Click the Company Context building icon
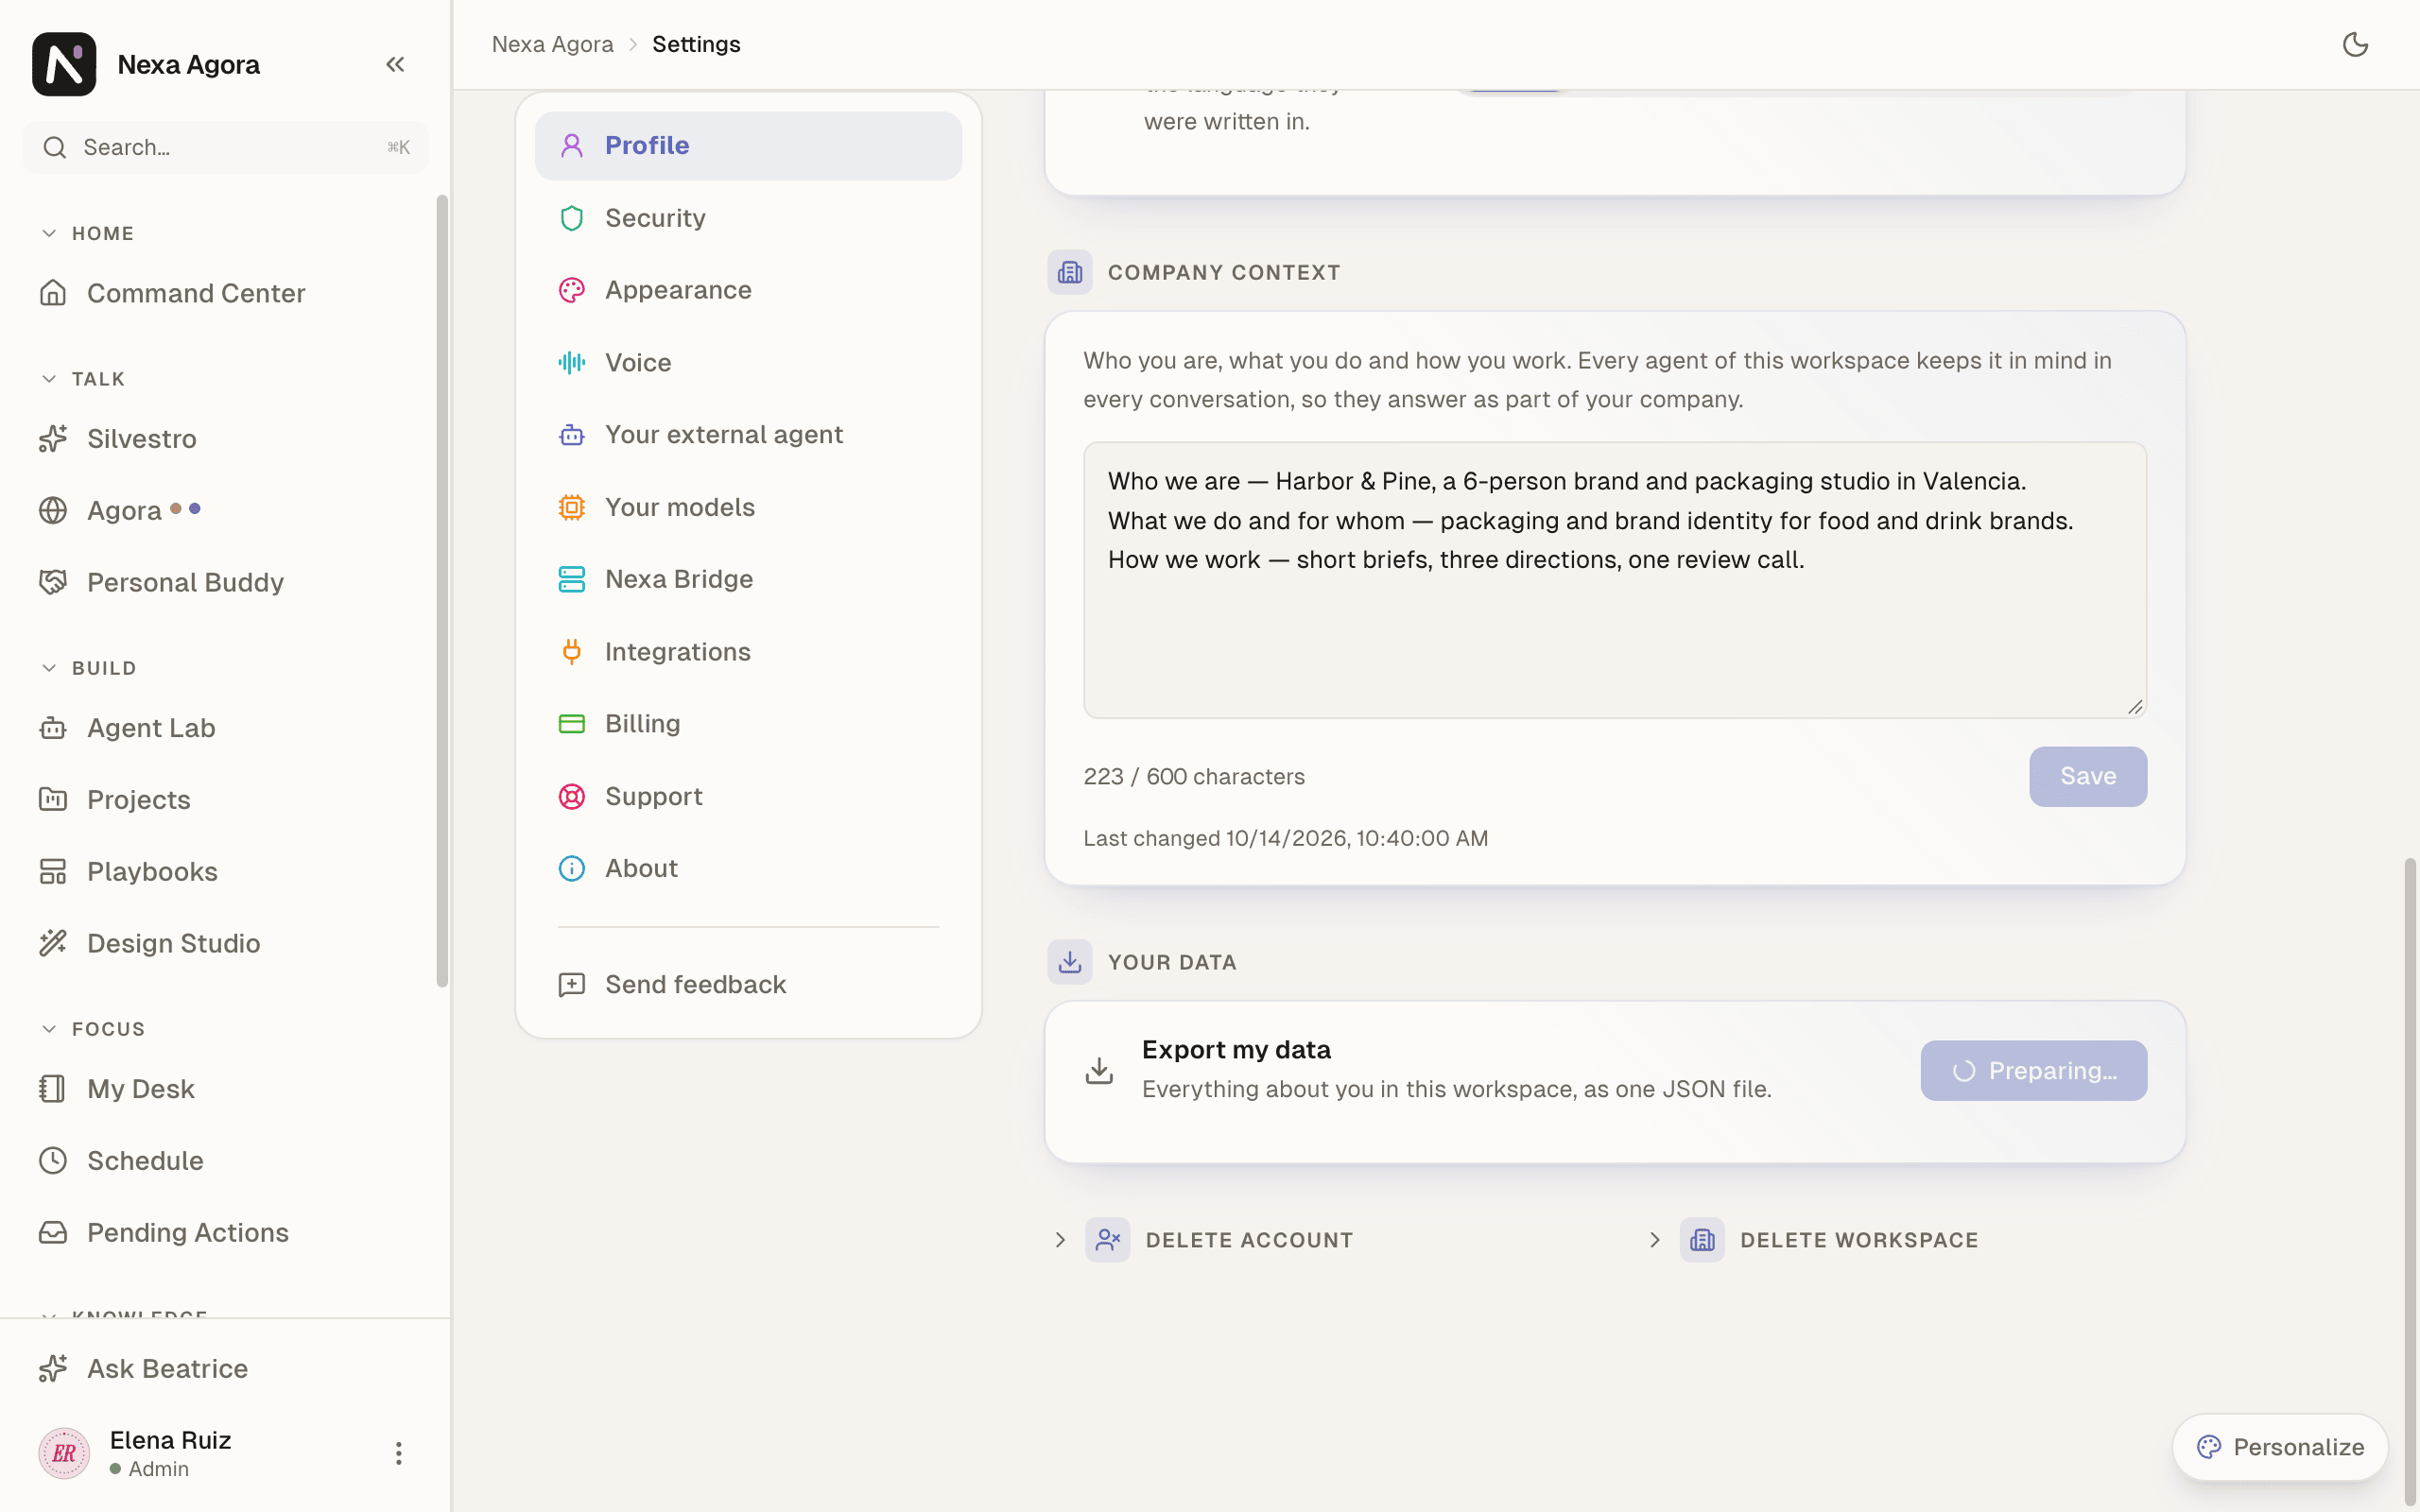 (1069, 272)
